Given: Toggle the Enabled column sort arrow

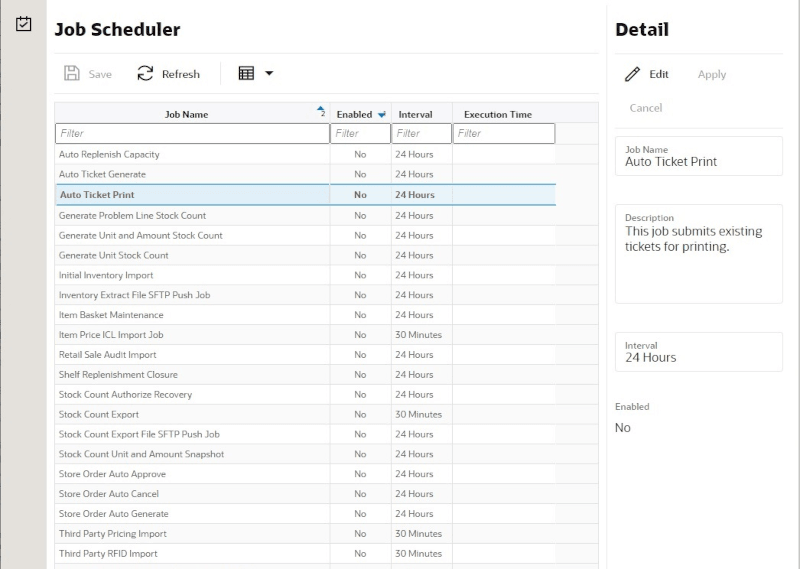Looking at the screenshot, I should click(382, 115).
